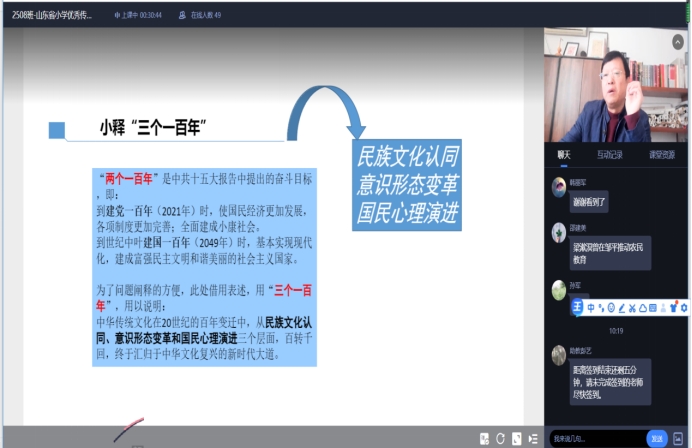This screenshot has height=448, width=692.
Task: Click the 上课中 00:30:44 class timer
Action: (138, 15)
